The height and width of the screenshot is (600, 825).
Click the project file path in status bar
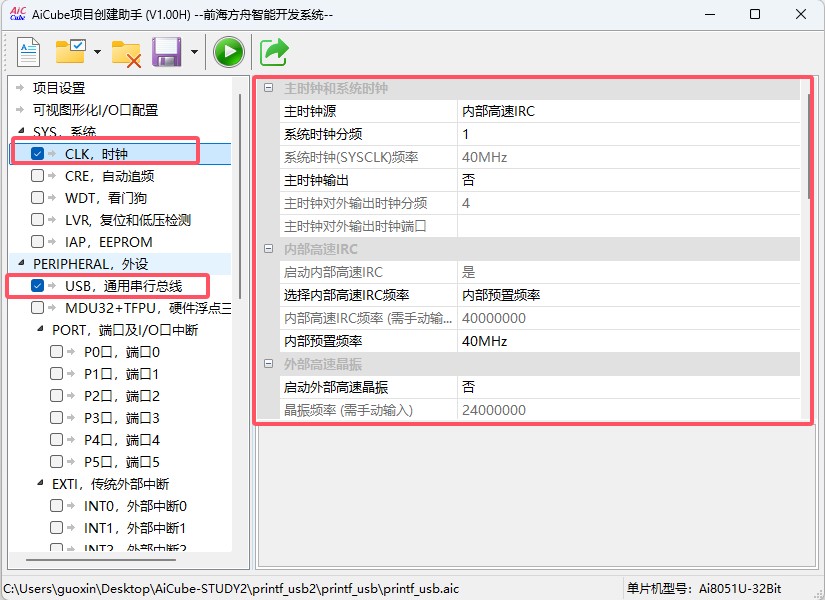coord(232,588)
